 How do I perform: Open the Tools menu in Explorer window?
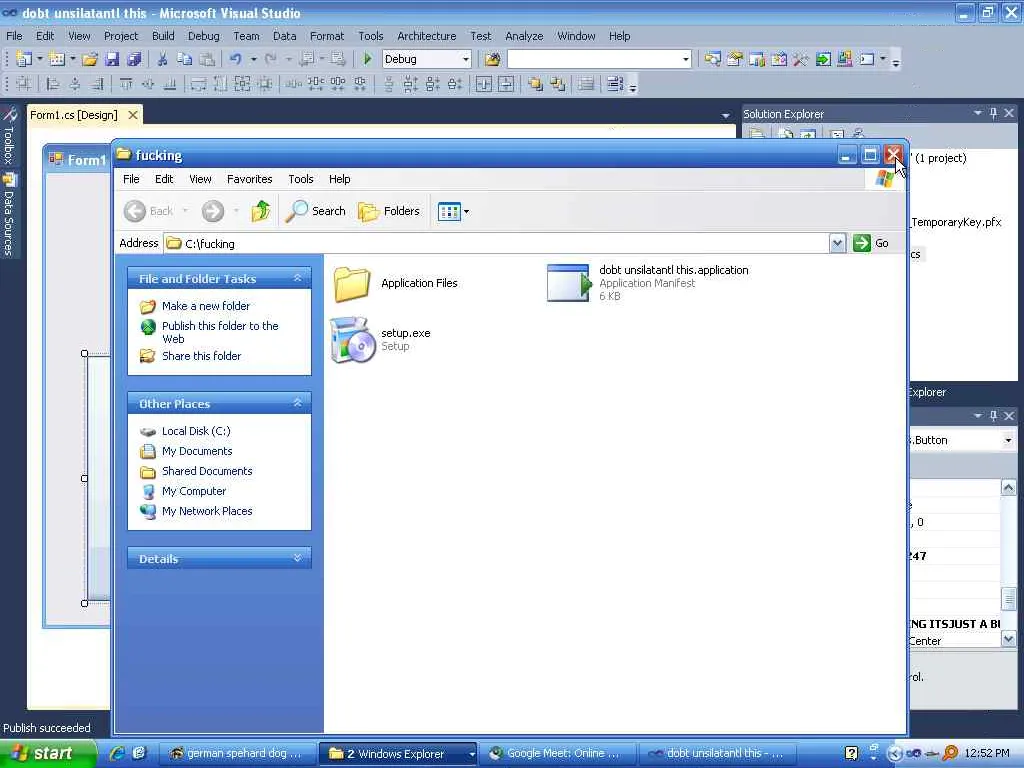point(301,179)
